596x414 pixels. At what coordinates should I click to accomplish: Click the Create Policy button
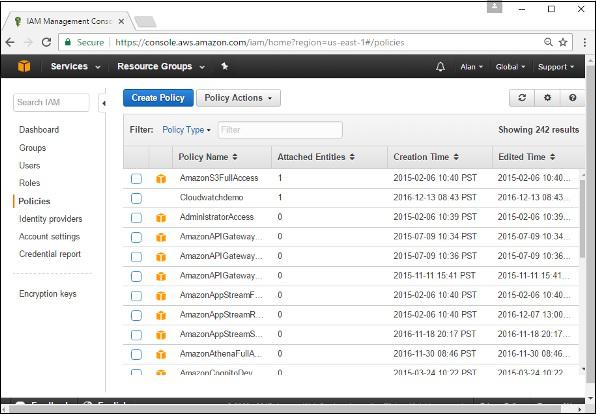click(158, 98)
